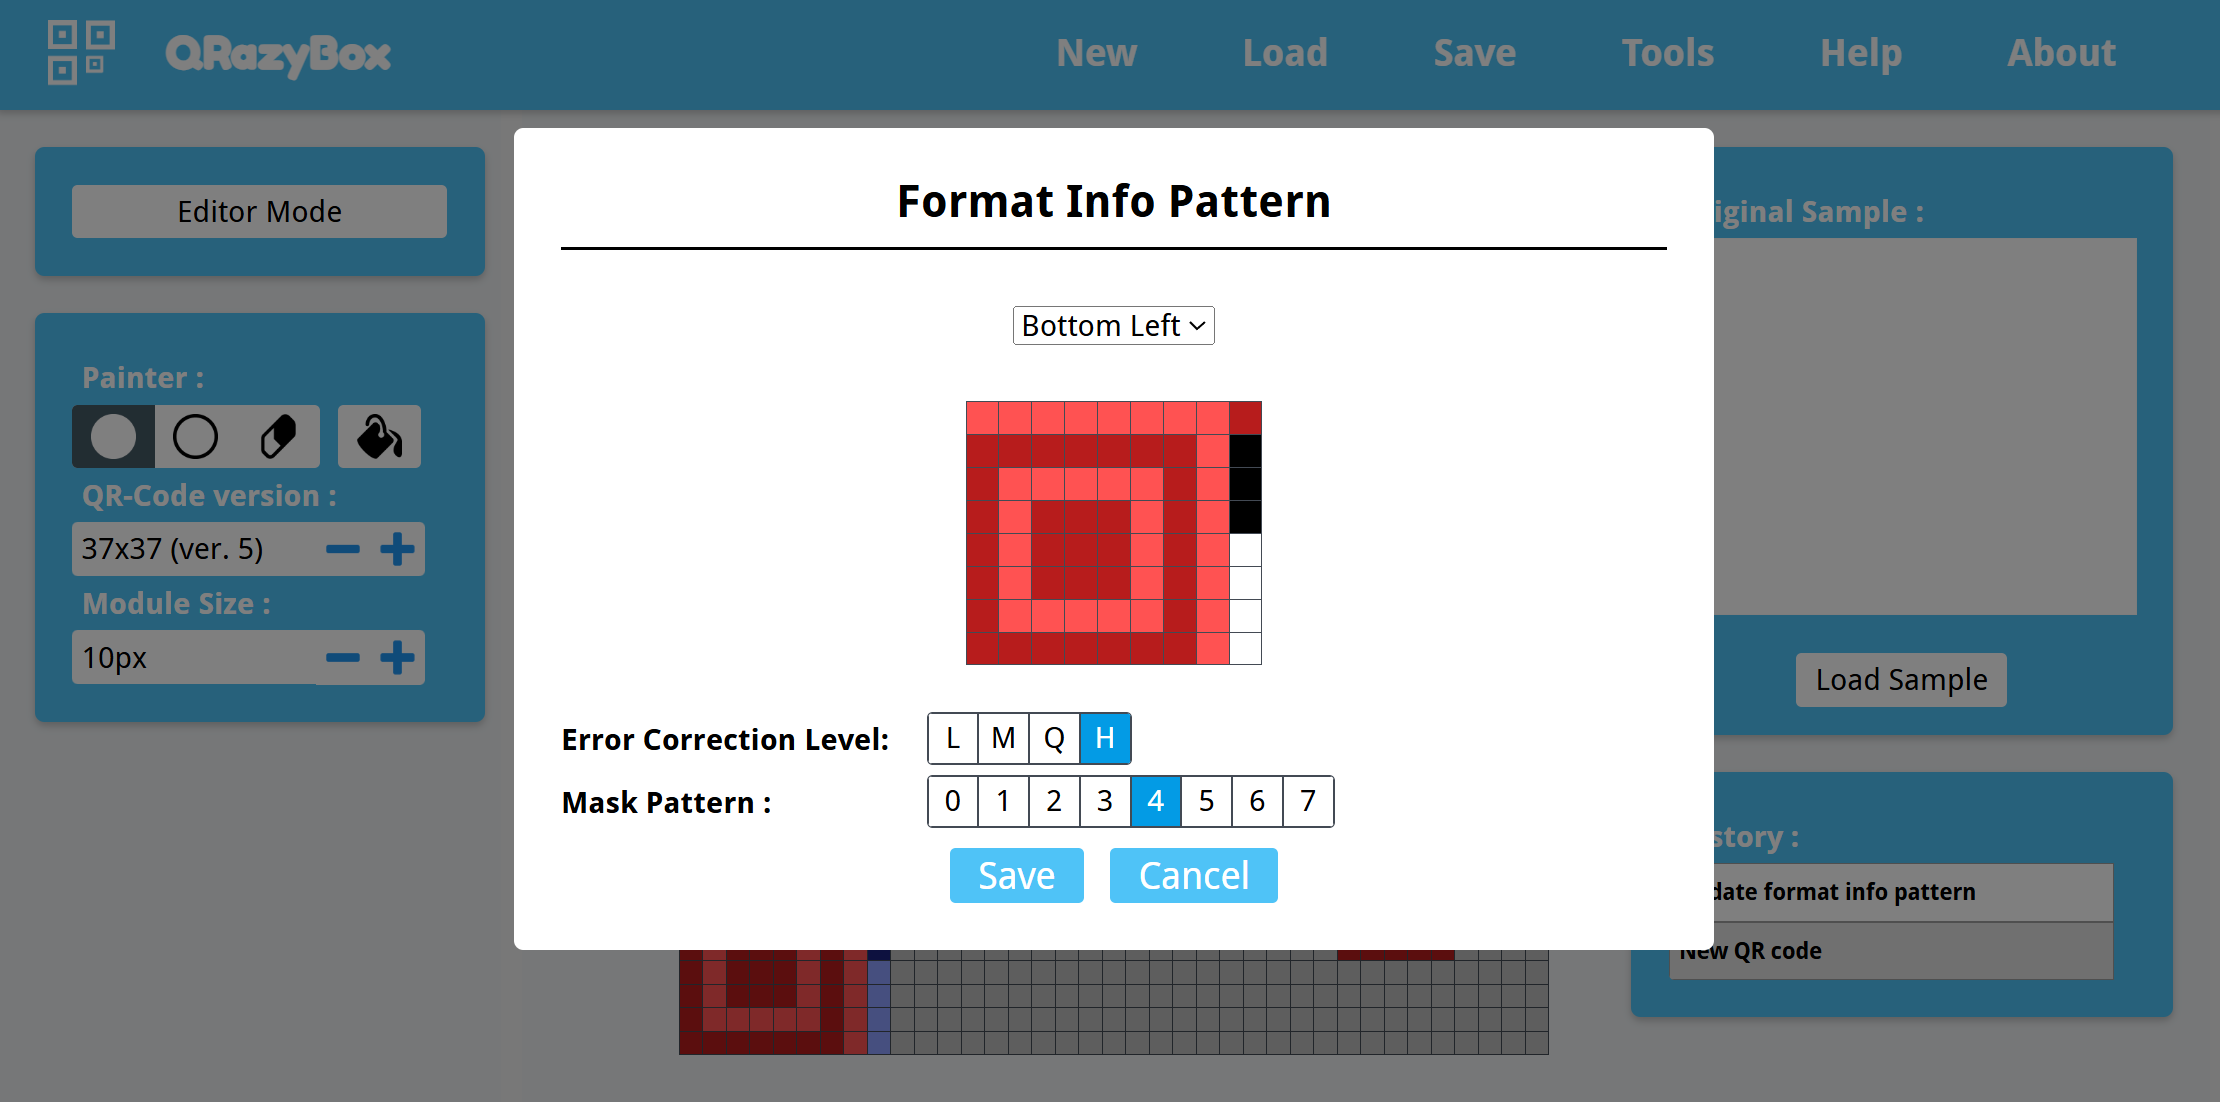Set error correction level to L
Viewport: 2220px width, 1102px height.
(953, 739)
